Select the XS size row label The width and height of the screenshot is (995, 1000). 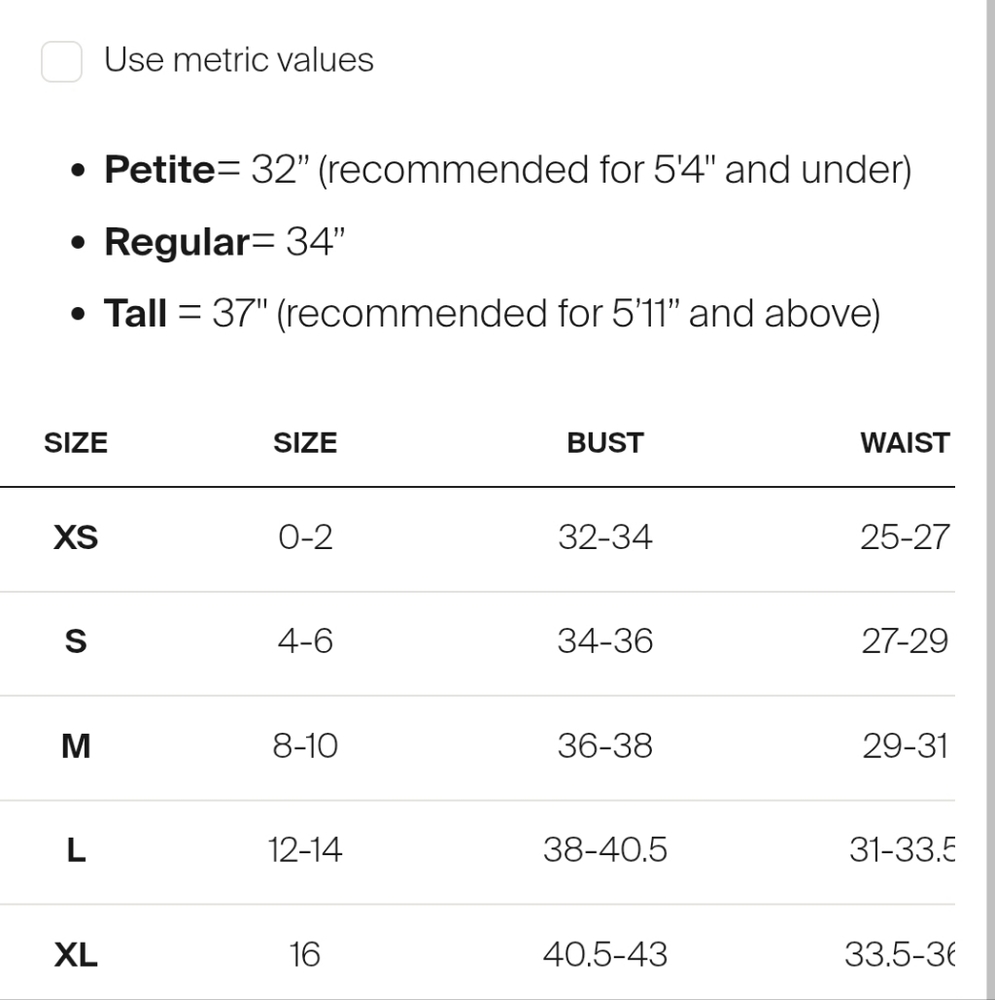point(75,537)
